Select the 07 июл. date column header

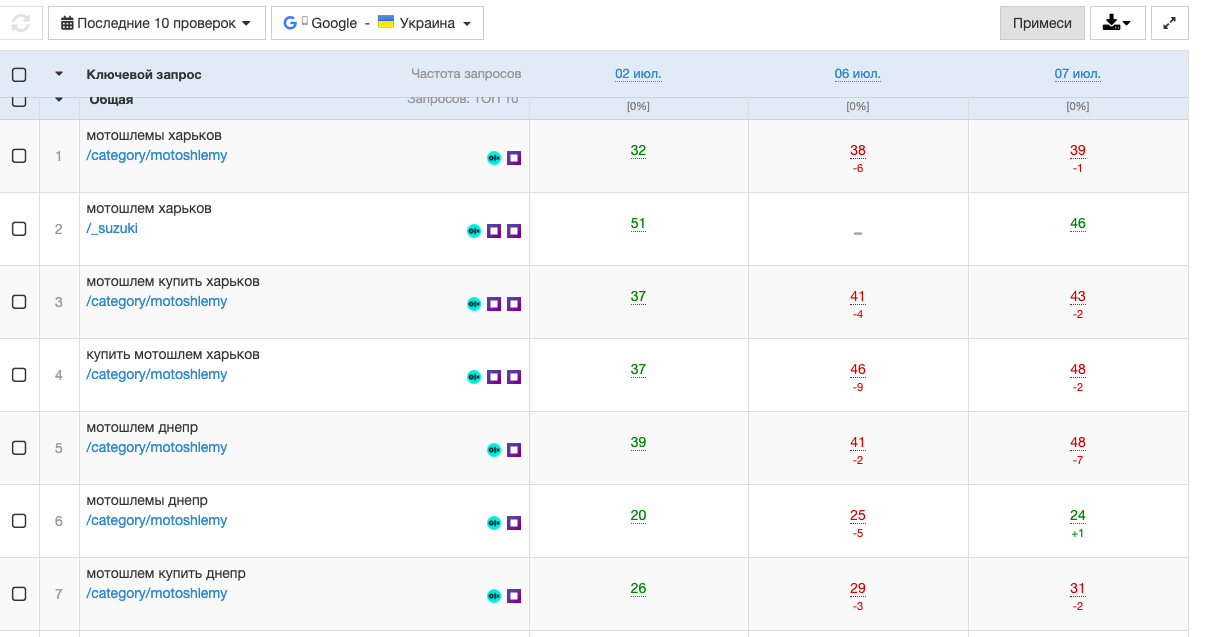(x=1077, y=74)
